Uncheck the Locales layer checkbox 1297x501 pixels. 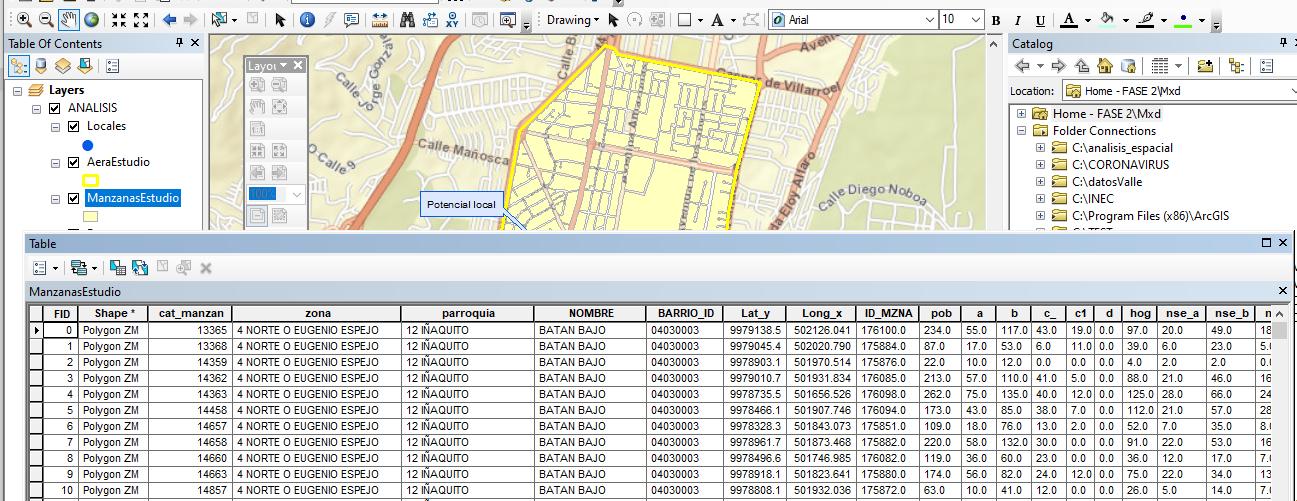click(73, 127)
